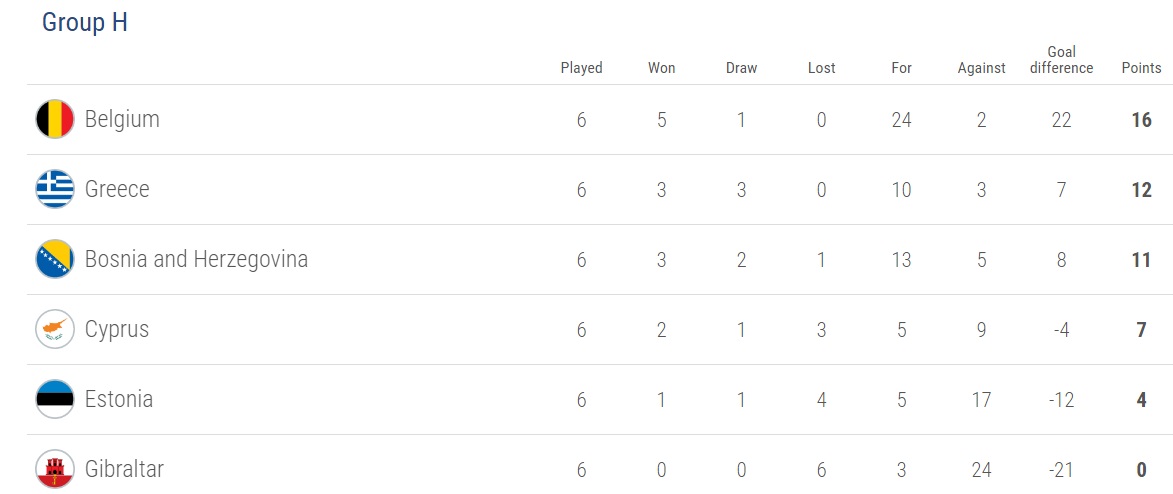The image size is (1173, 494).
Task: Click the Bosnia and Herzegovina flag icon
Action: (x=55, y=259)
